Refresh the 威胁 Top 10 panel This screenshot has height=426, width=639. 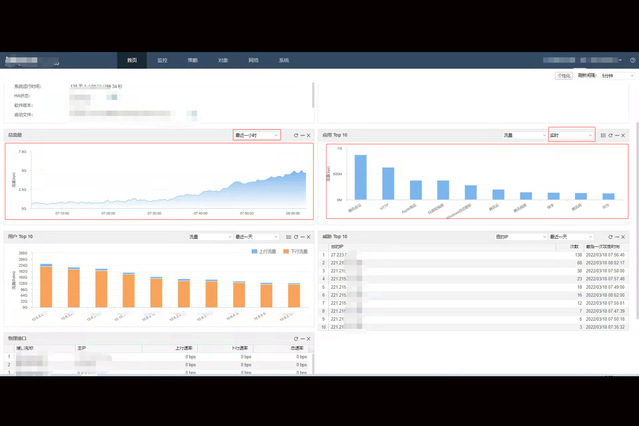tap(610, 237)
